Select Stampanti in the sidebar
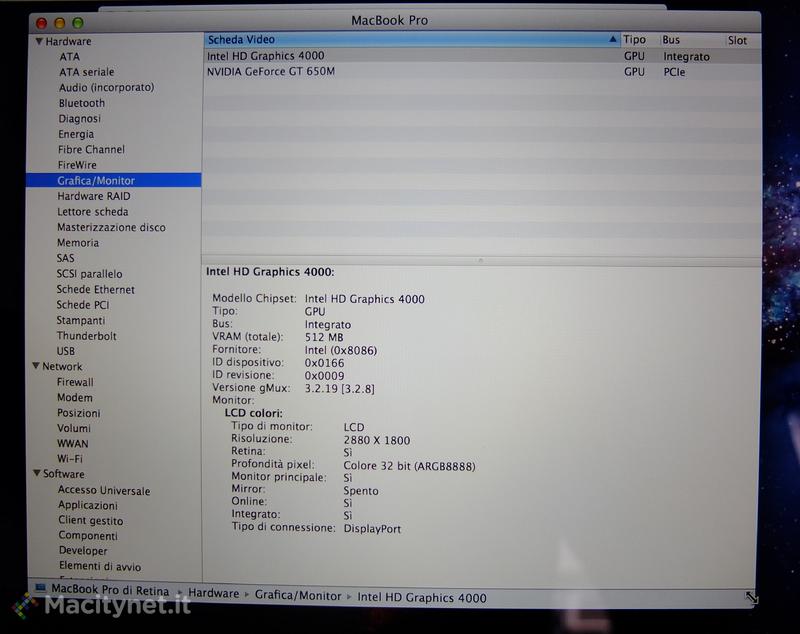800x634 pixels. [80, 320]
